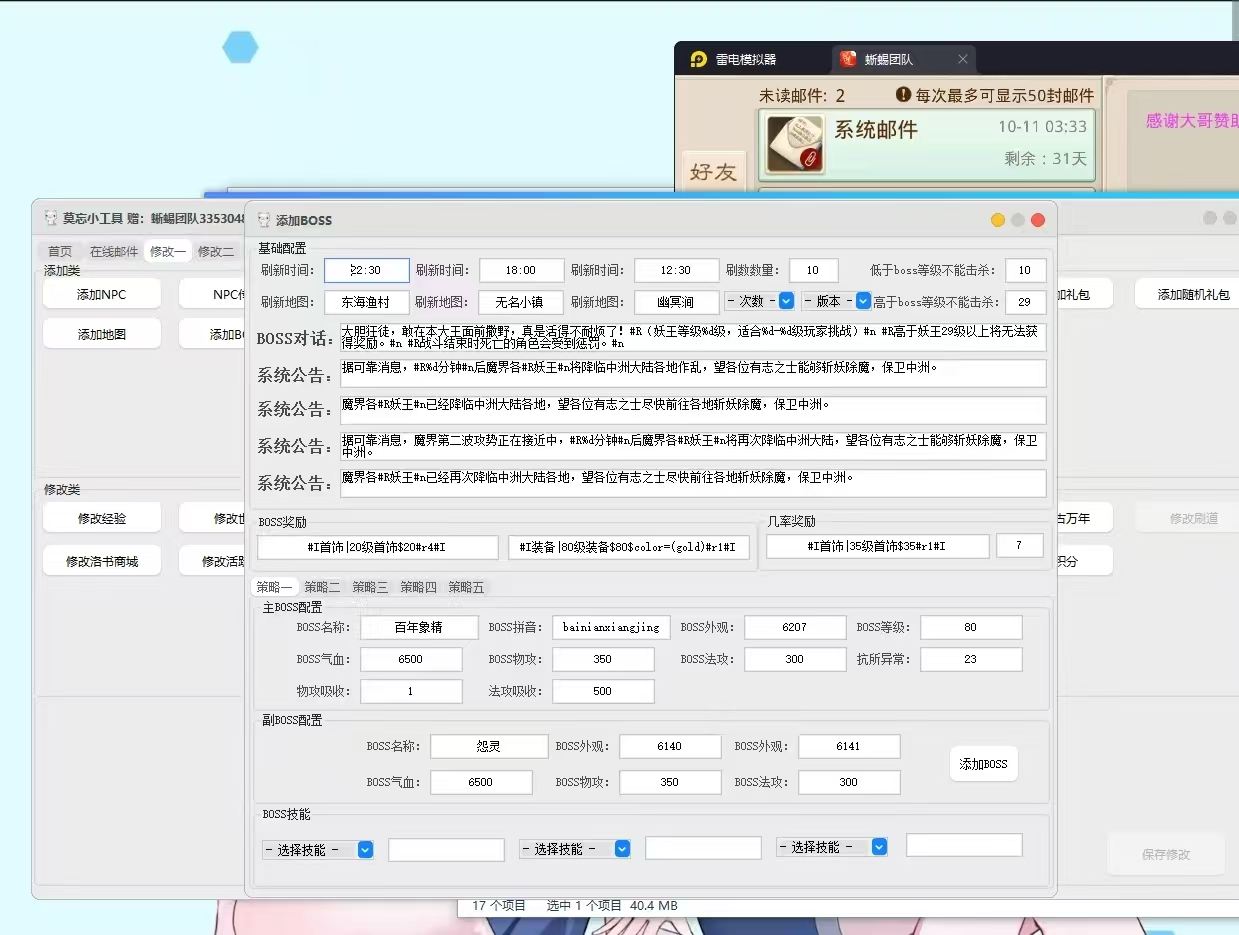The image size is (1239, 935).
Task: Open the third 选择技能 dropdown
Action: pyautogui.click(x=879, y=847)
